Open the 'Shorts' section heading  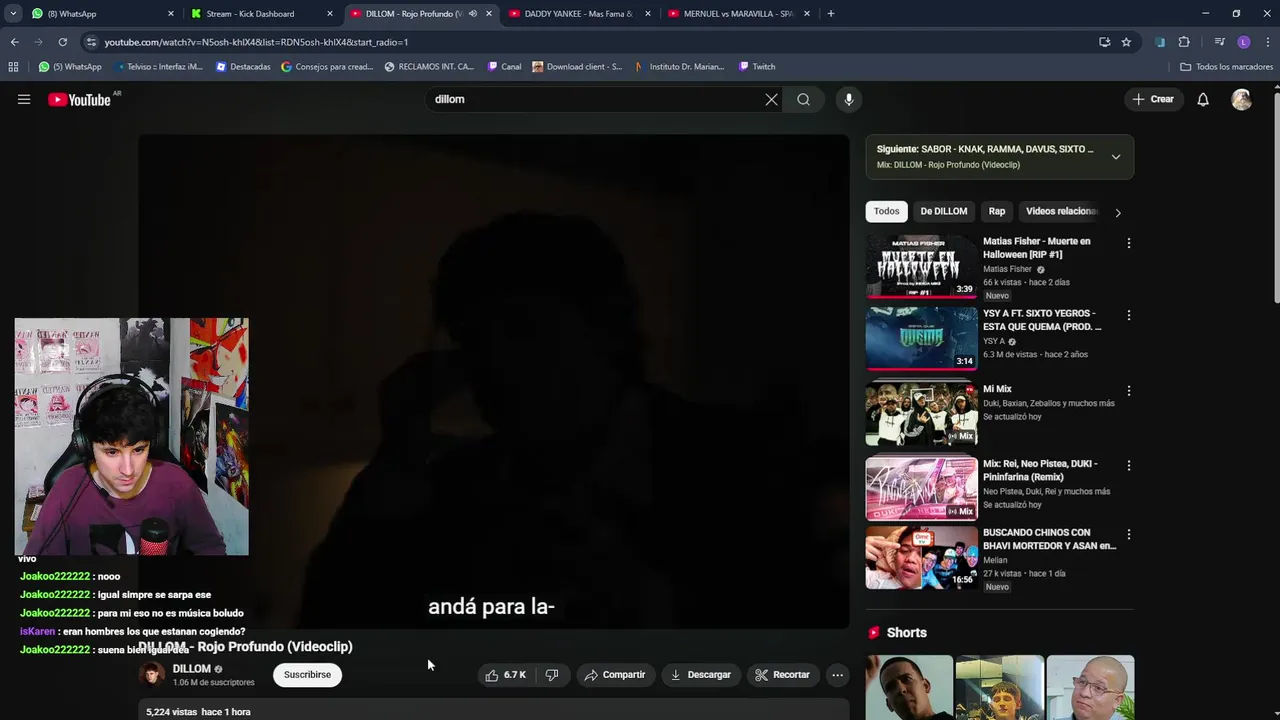coord(906,633)
